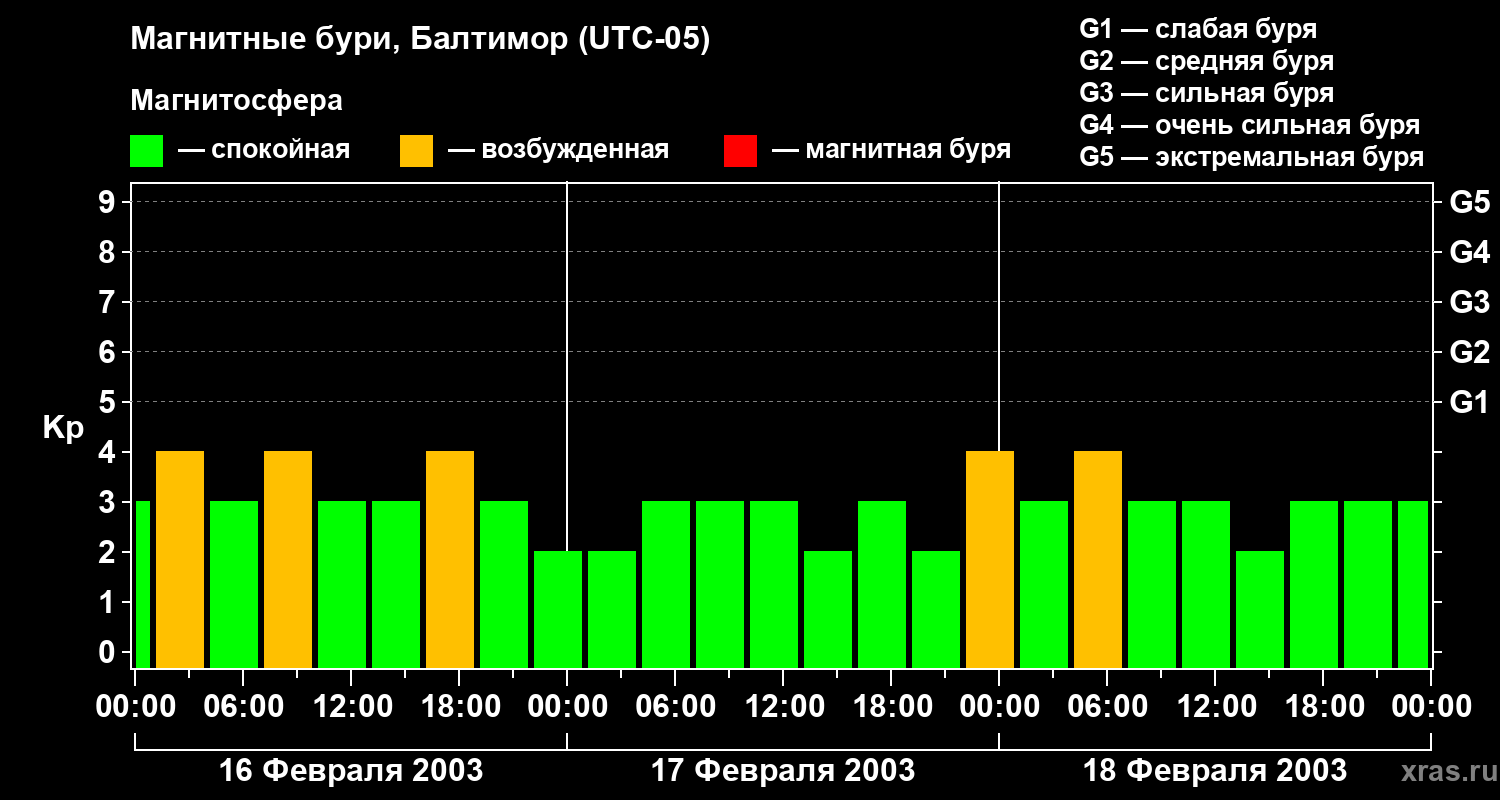Click the 'Магнитосфера' legend heading
This screenshot has height=800, width=1500.
coord(236,101)
